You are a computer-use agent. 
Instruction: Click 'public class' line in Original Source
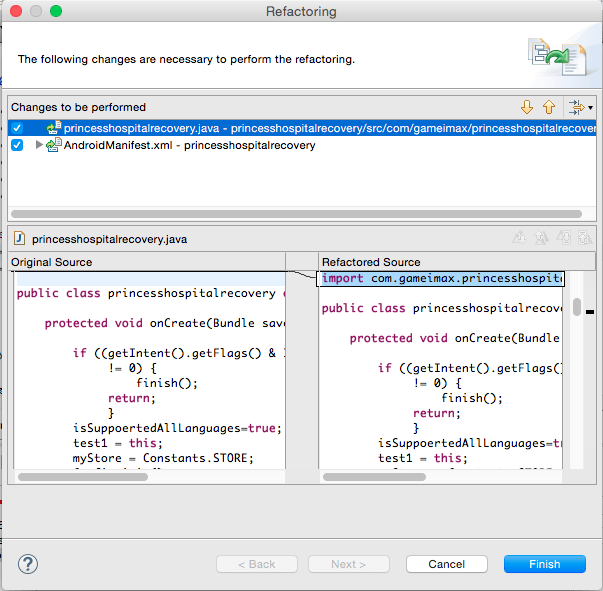tap(150, 293)
